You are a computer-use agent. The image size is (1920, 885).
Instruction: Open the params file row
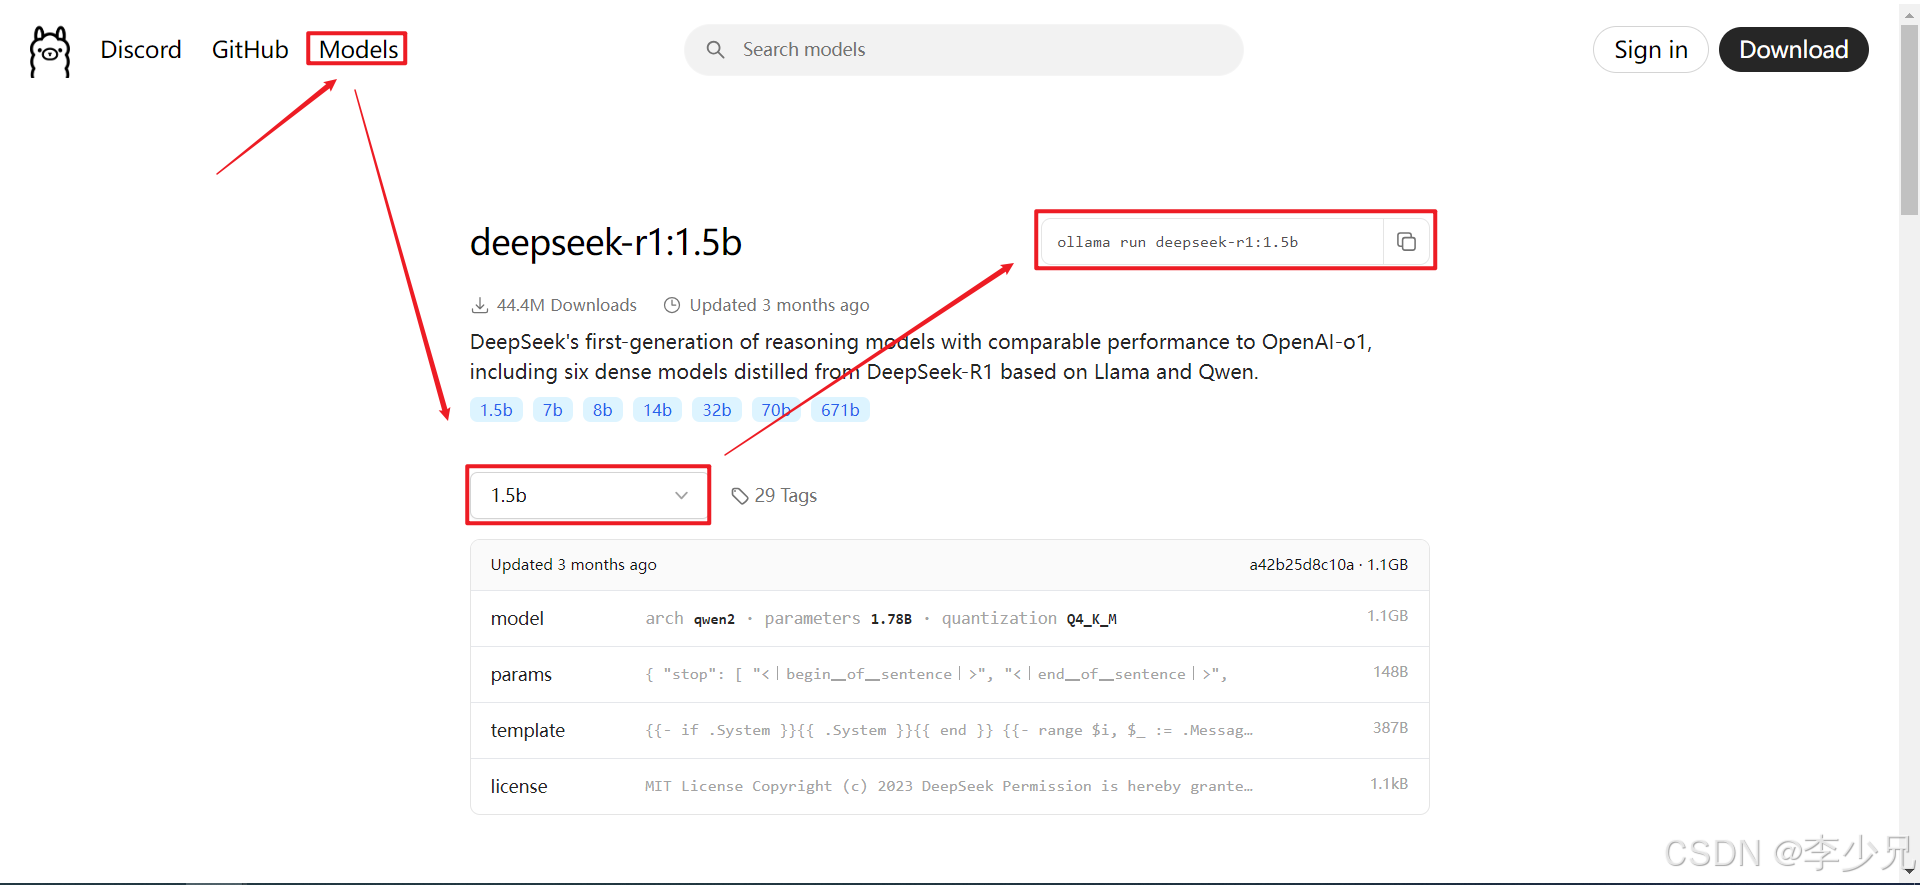pyautogui.click(x=949, y=674)
